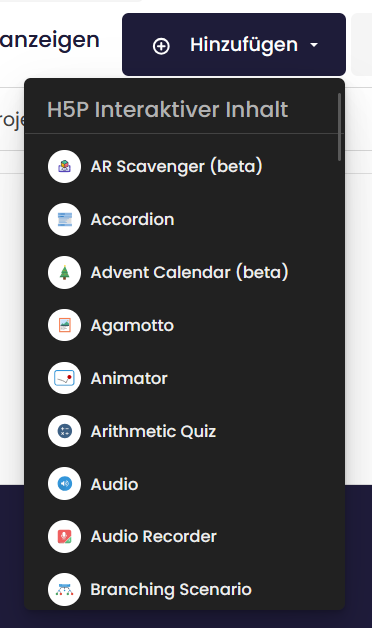Select Advent Calendar (beta) entry
The width and height of the screenshot is (372, 628).
(189, 272)
